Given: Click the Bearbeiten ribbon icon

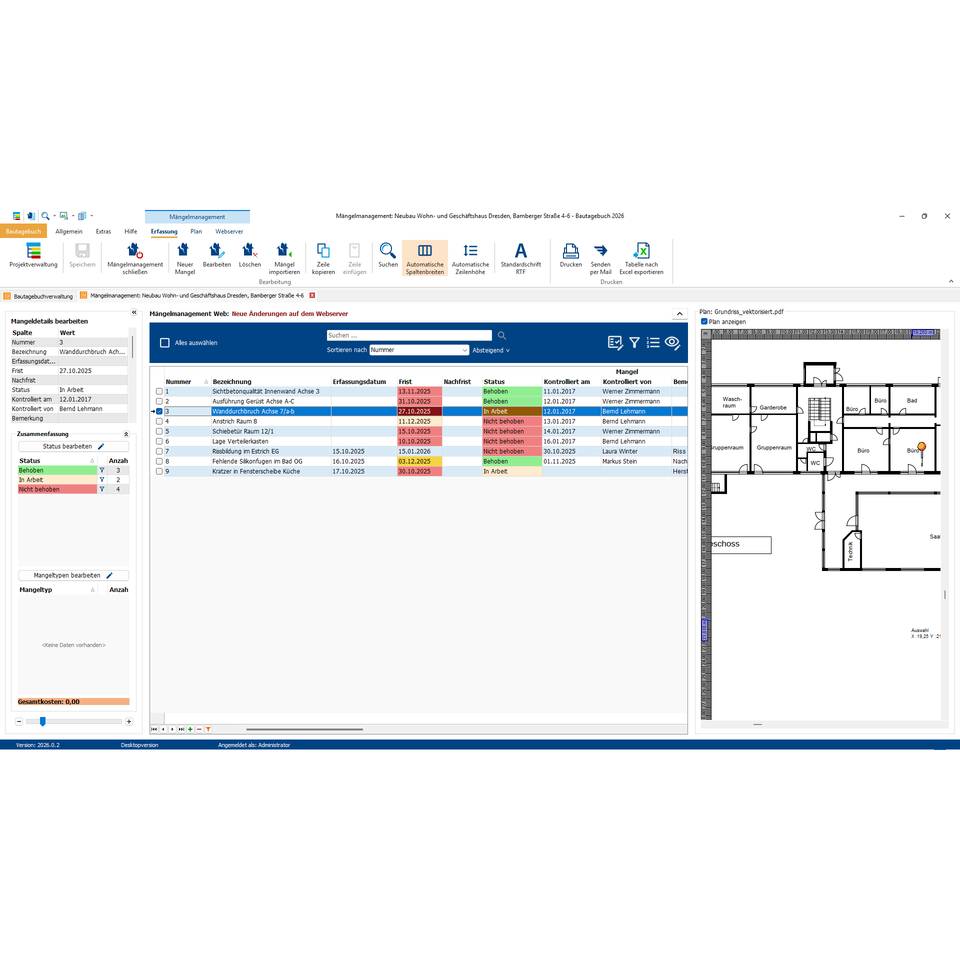Looking at the screenshot, I should point(217,255).
